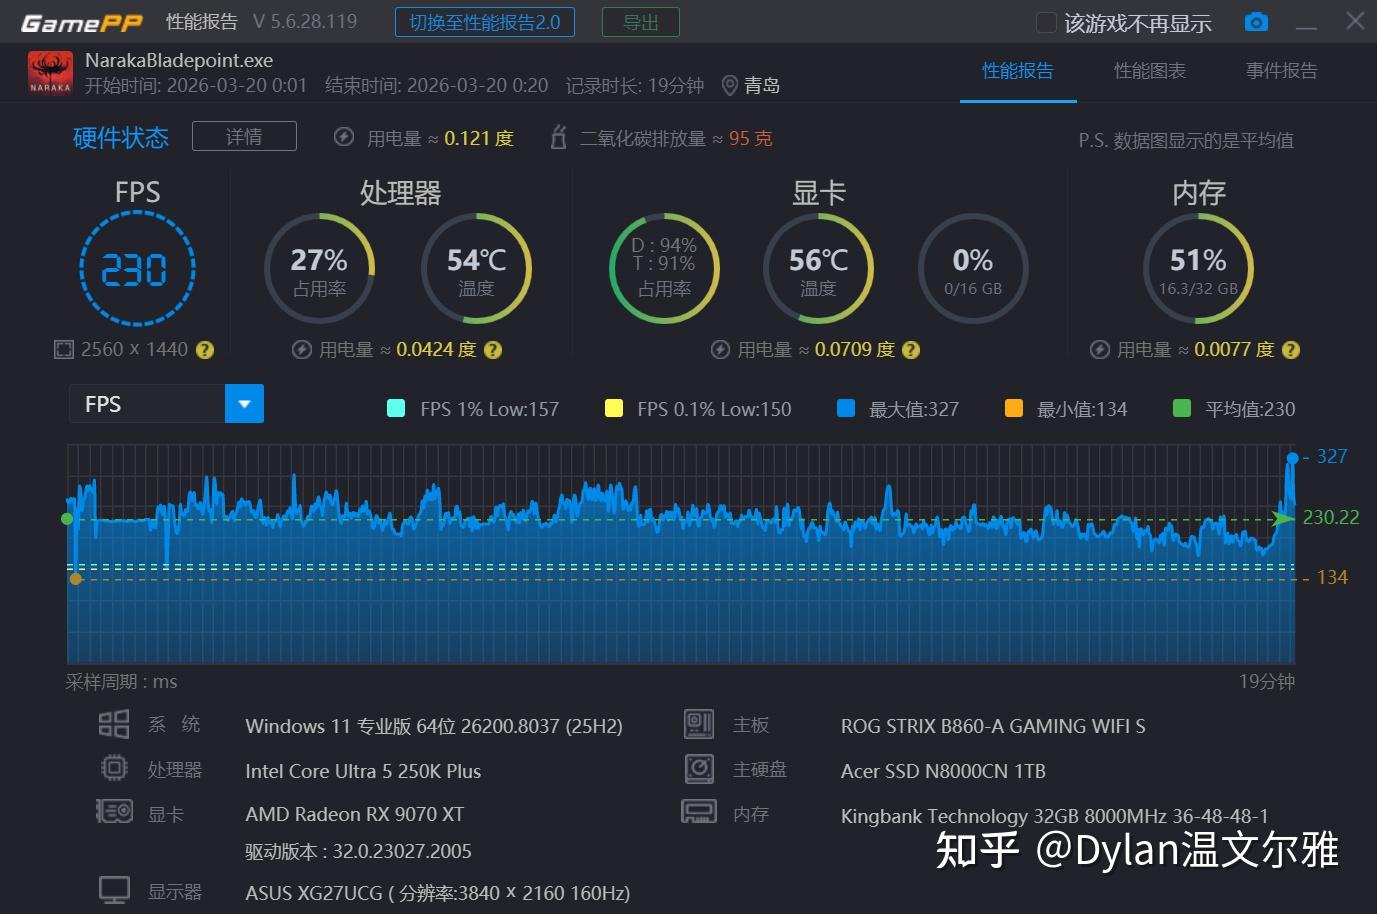
Task: Open the FPS metric dropdown arrow
Action: 245,404
